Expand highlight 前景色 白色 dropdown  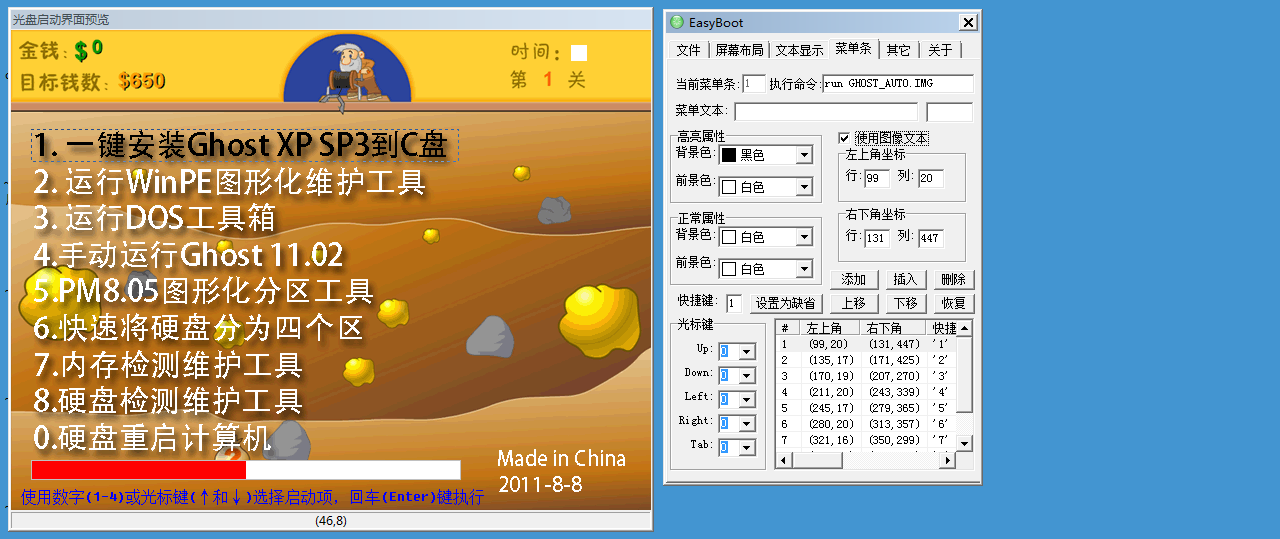coord(804,187)
